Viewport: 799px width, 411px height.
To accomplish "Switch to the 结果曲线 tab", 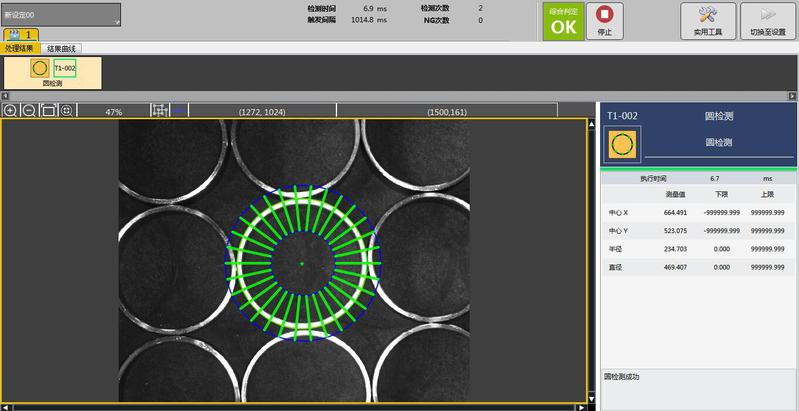I will [61, 48].
